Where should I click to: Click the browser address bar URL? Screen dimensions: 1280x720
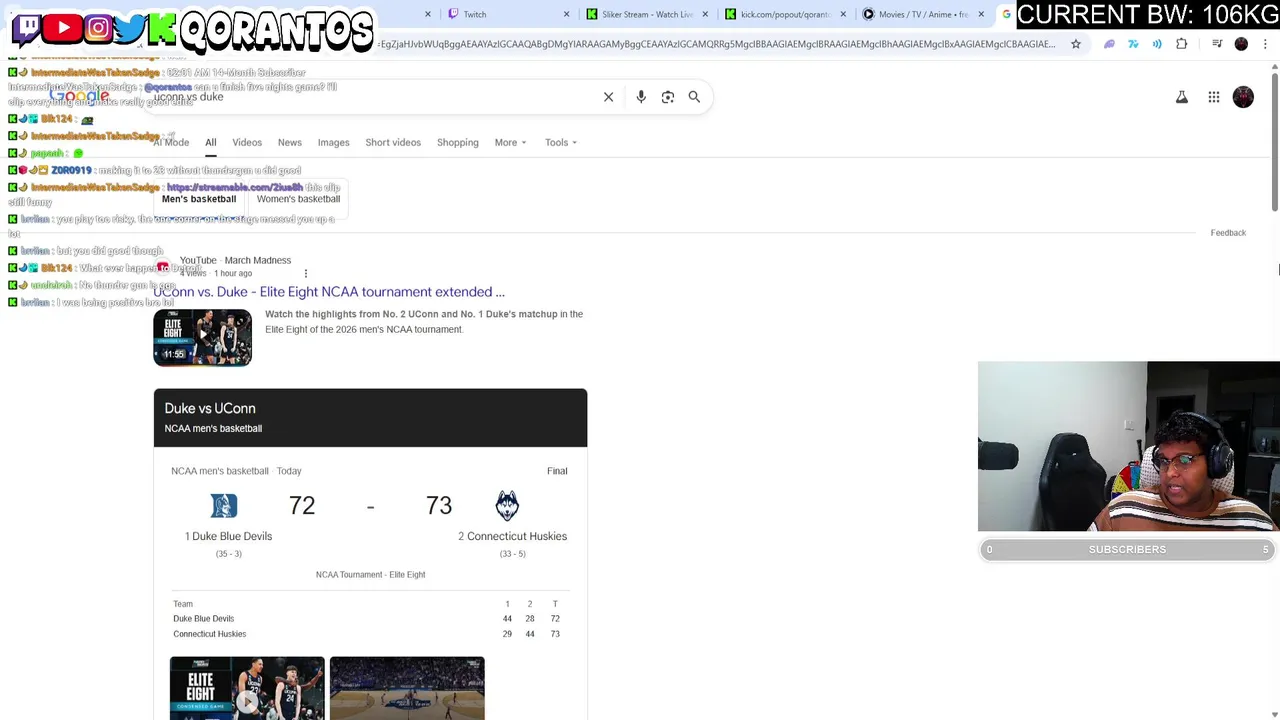[x=715, y=44]
